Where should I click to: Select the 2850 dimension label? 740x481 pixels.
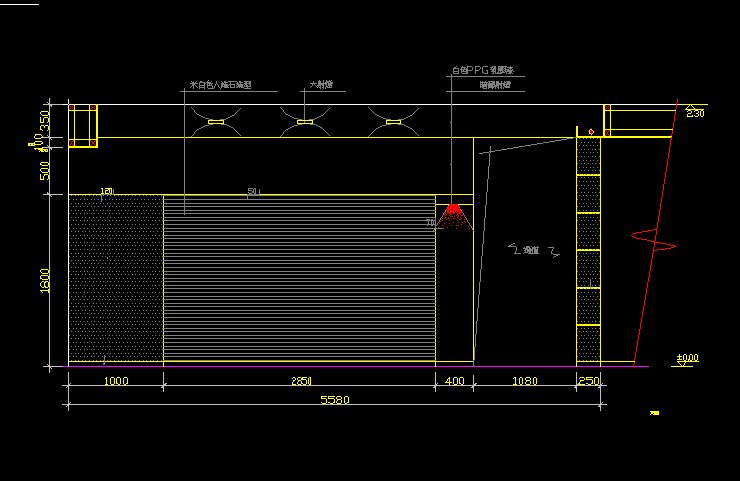coord(299,381)
